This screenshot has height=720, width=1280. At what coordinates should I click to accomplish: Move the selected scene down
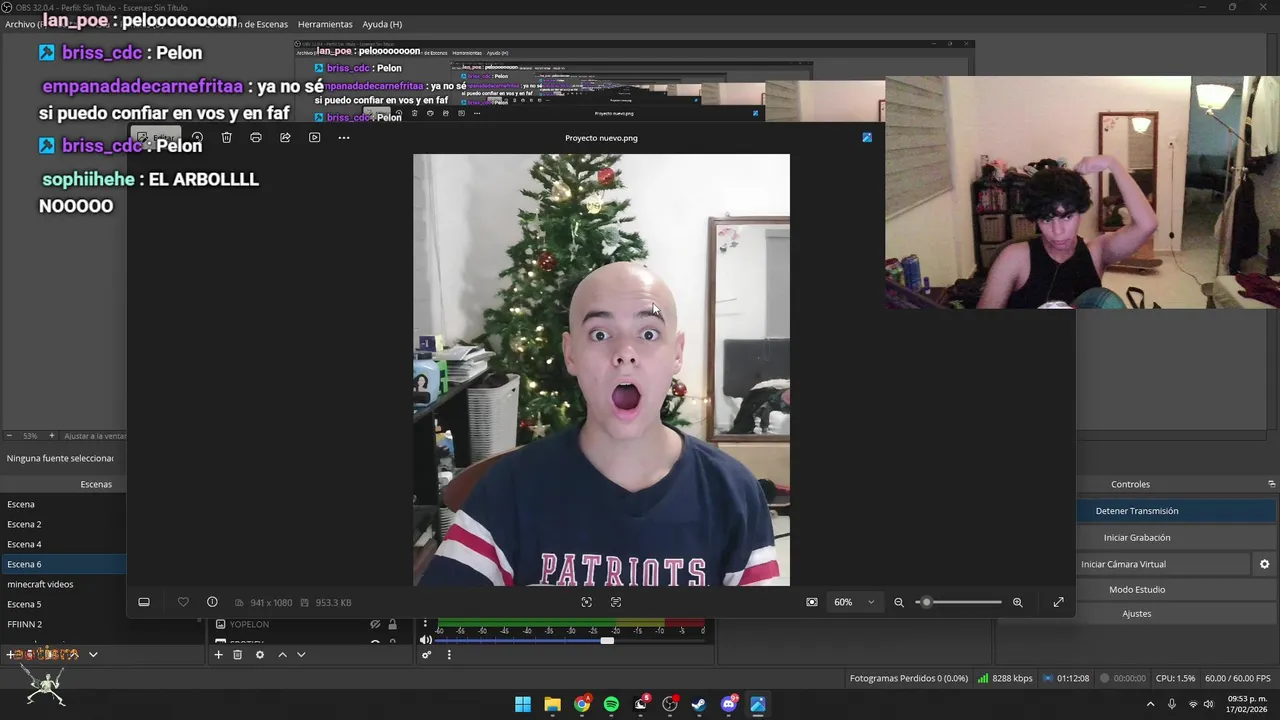[93, 655]
